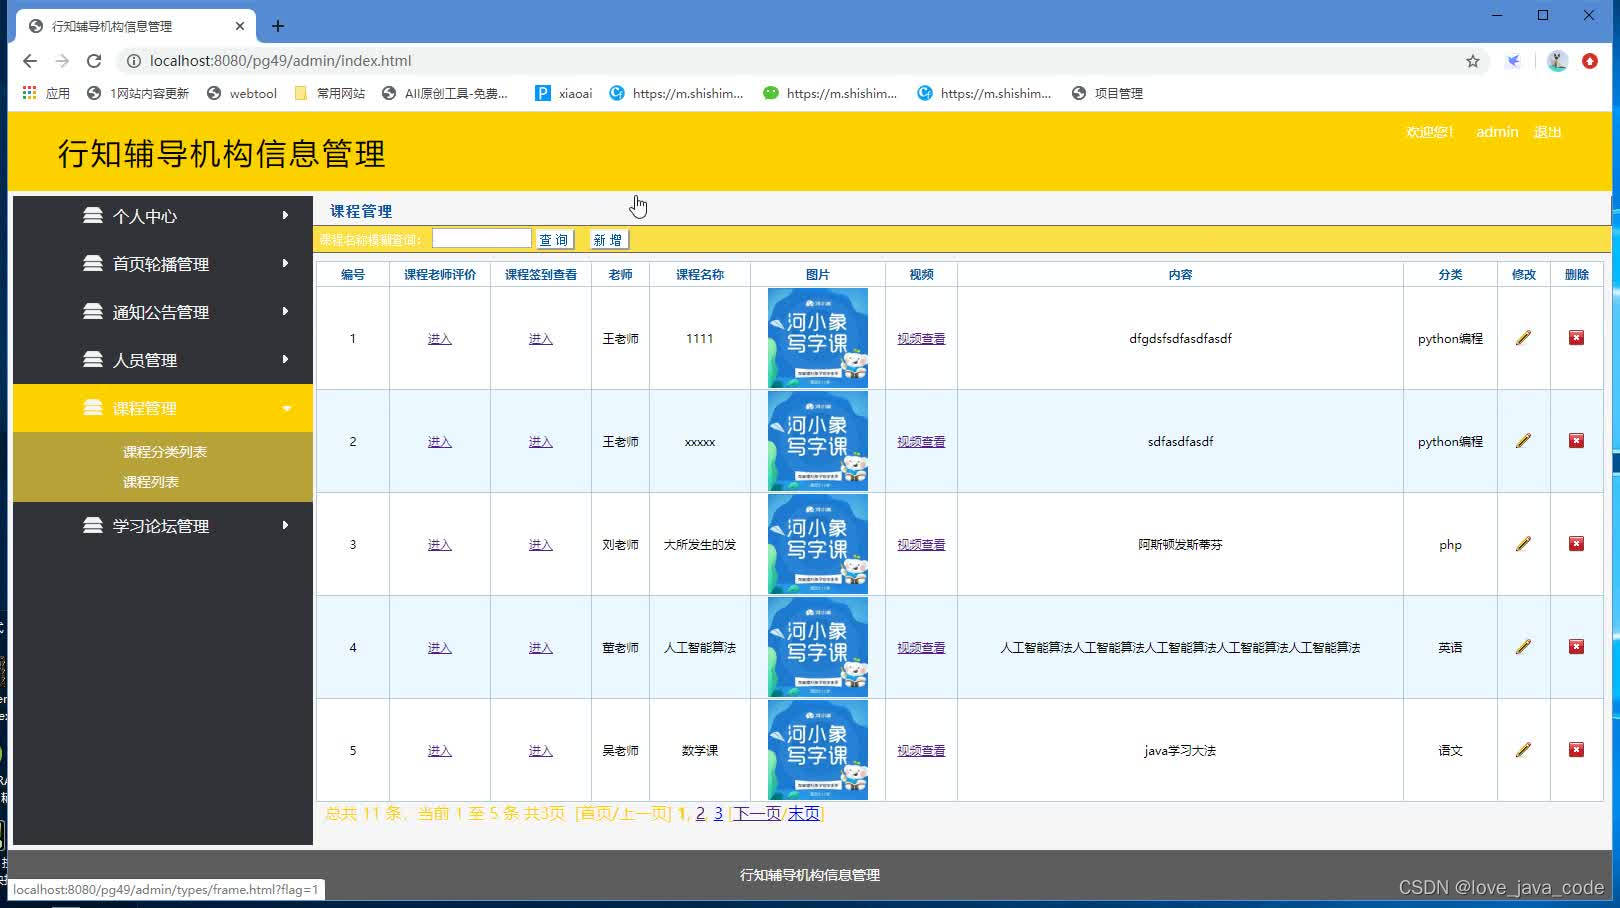Screen dimensions: 1620x908
Task: Open the 应用 apps grid shortcut
Action: click(46, 93)
